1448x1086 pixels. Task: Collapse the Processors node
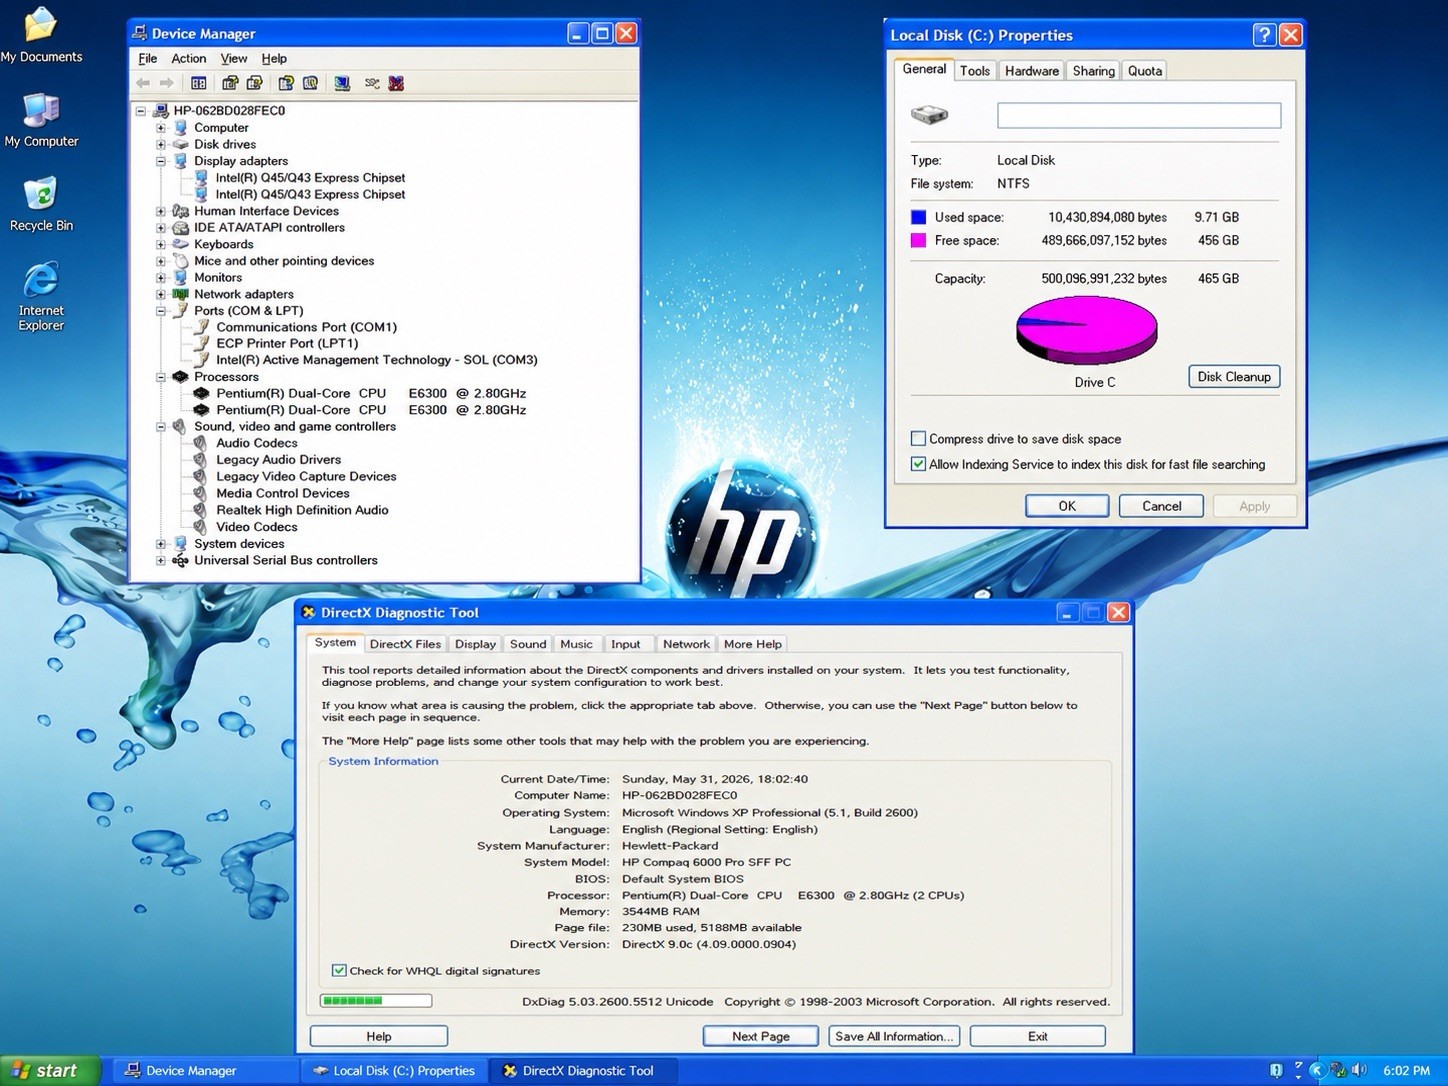click(x=160, y=377)
